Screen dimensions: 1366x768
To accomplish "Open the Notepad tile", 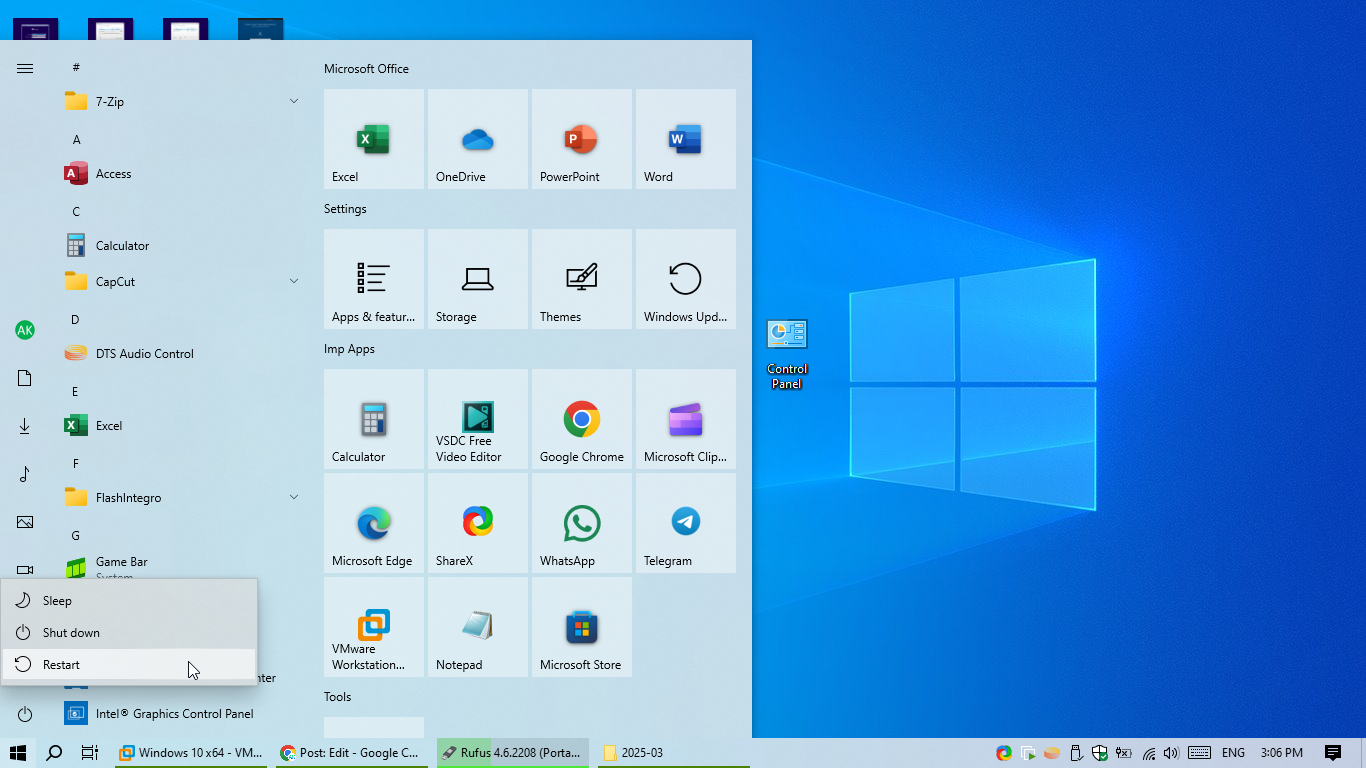I will [478, 627].
